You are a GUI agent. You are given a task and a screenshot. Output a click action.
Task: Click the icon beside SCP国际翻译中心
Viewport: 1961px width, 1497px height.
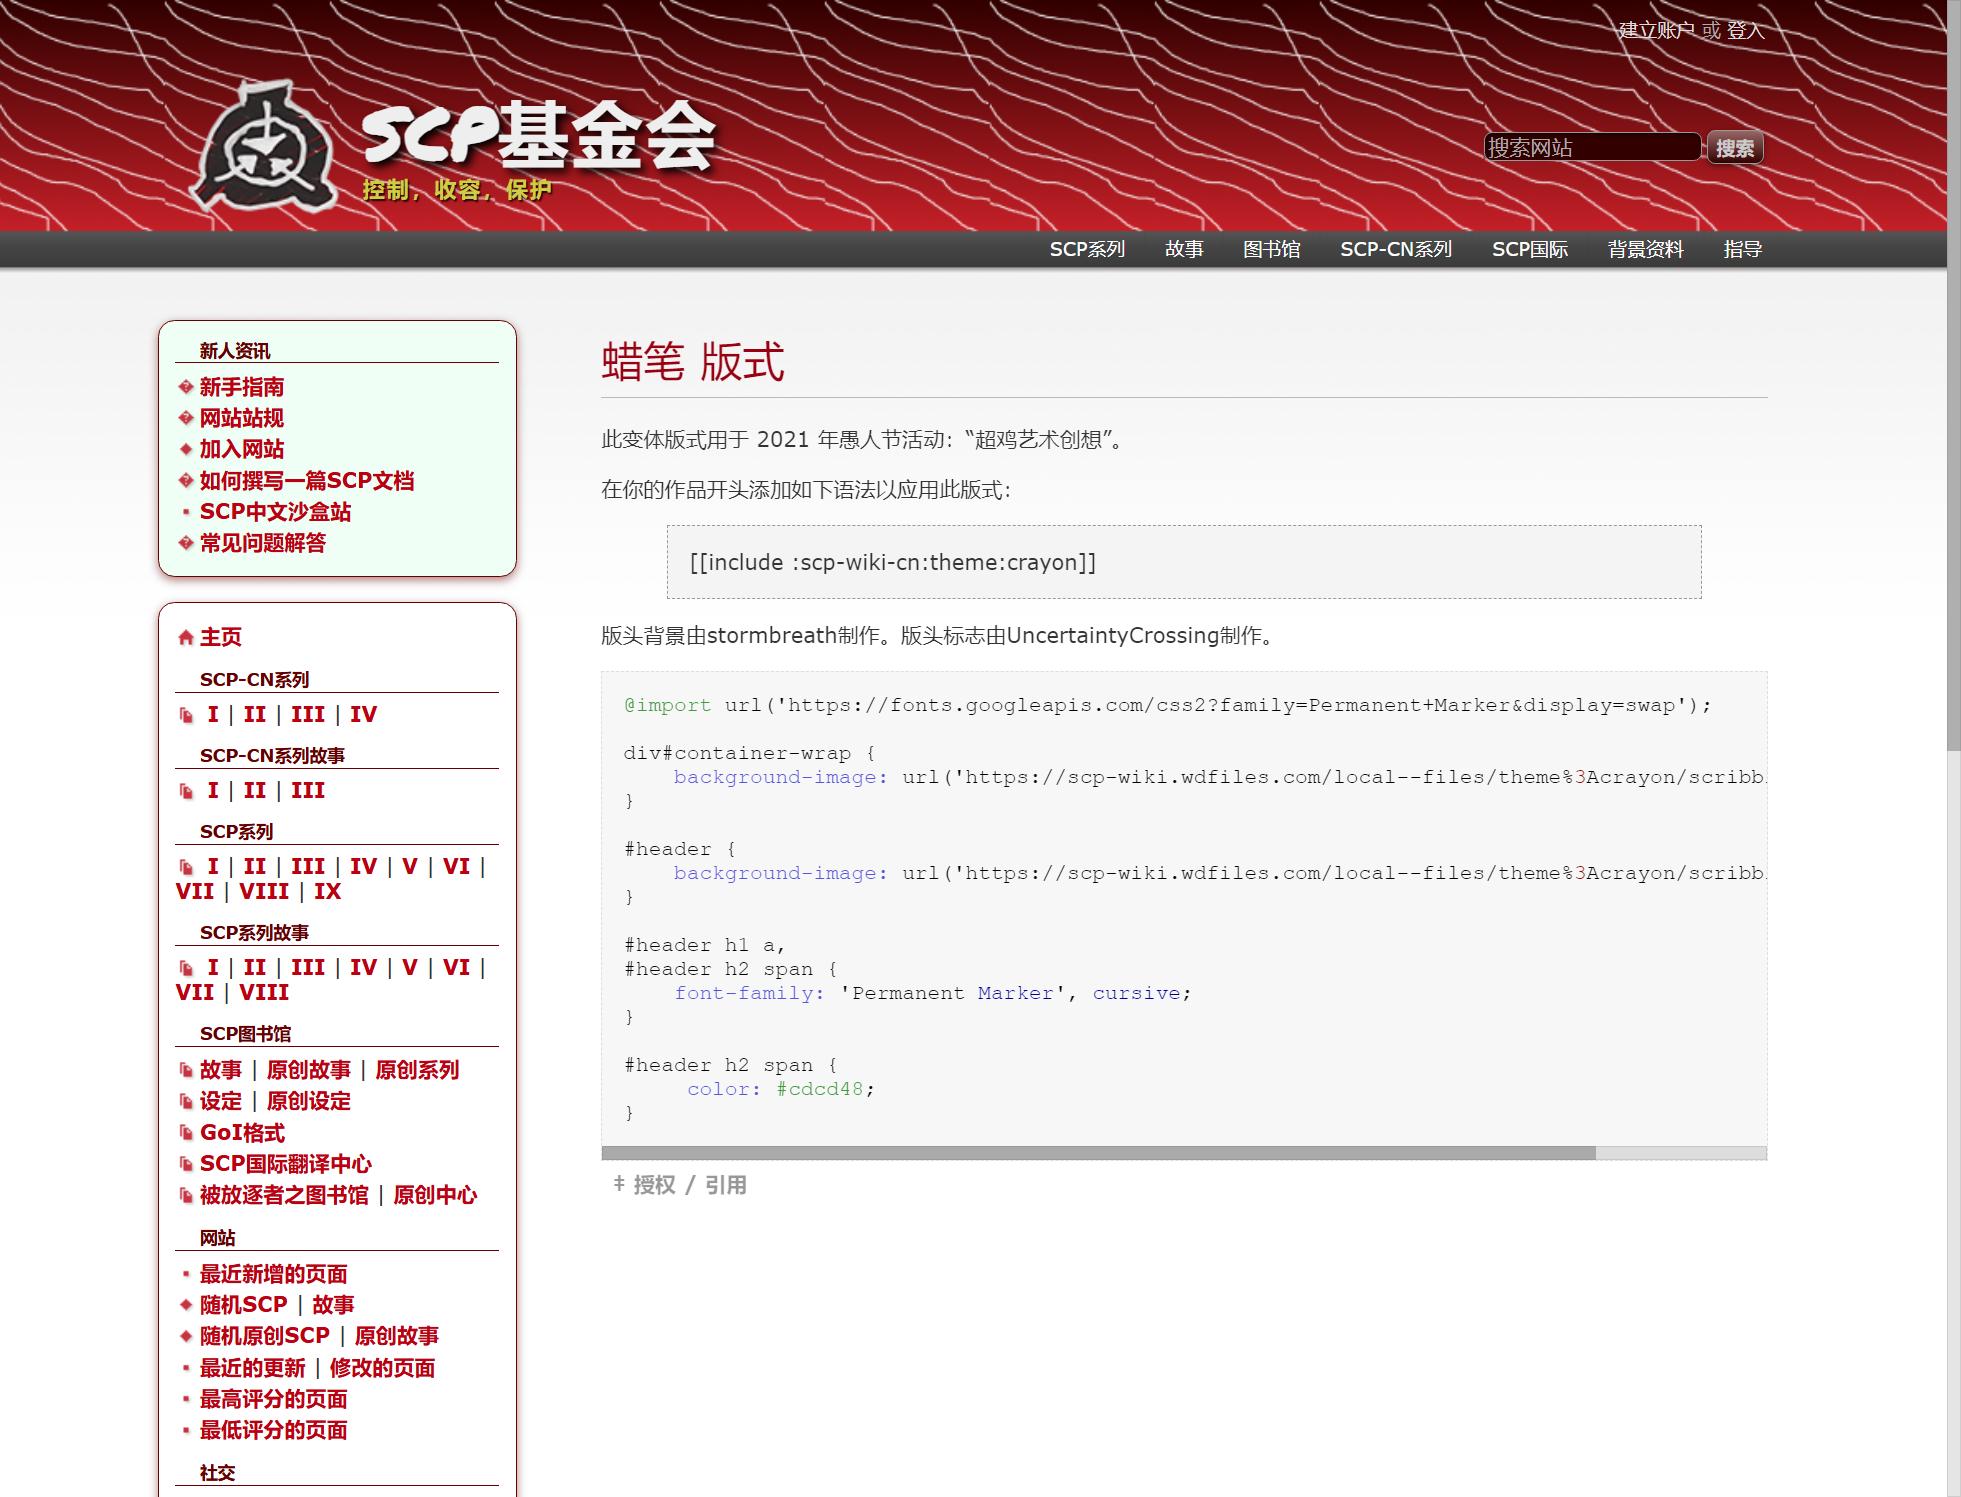pyautogui.click(x=185, y=1164)
